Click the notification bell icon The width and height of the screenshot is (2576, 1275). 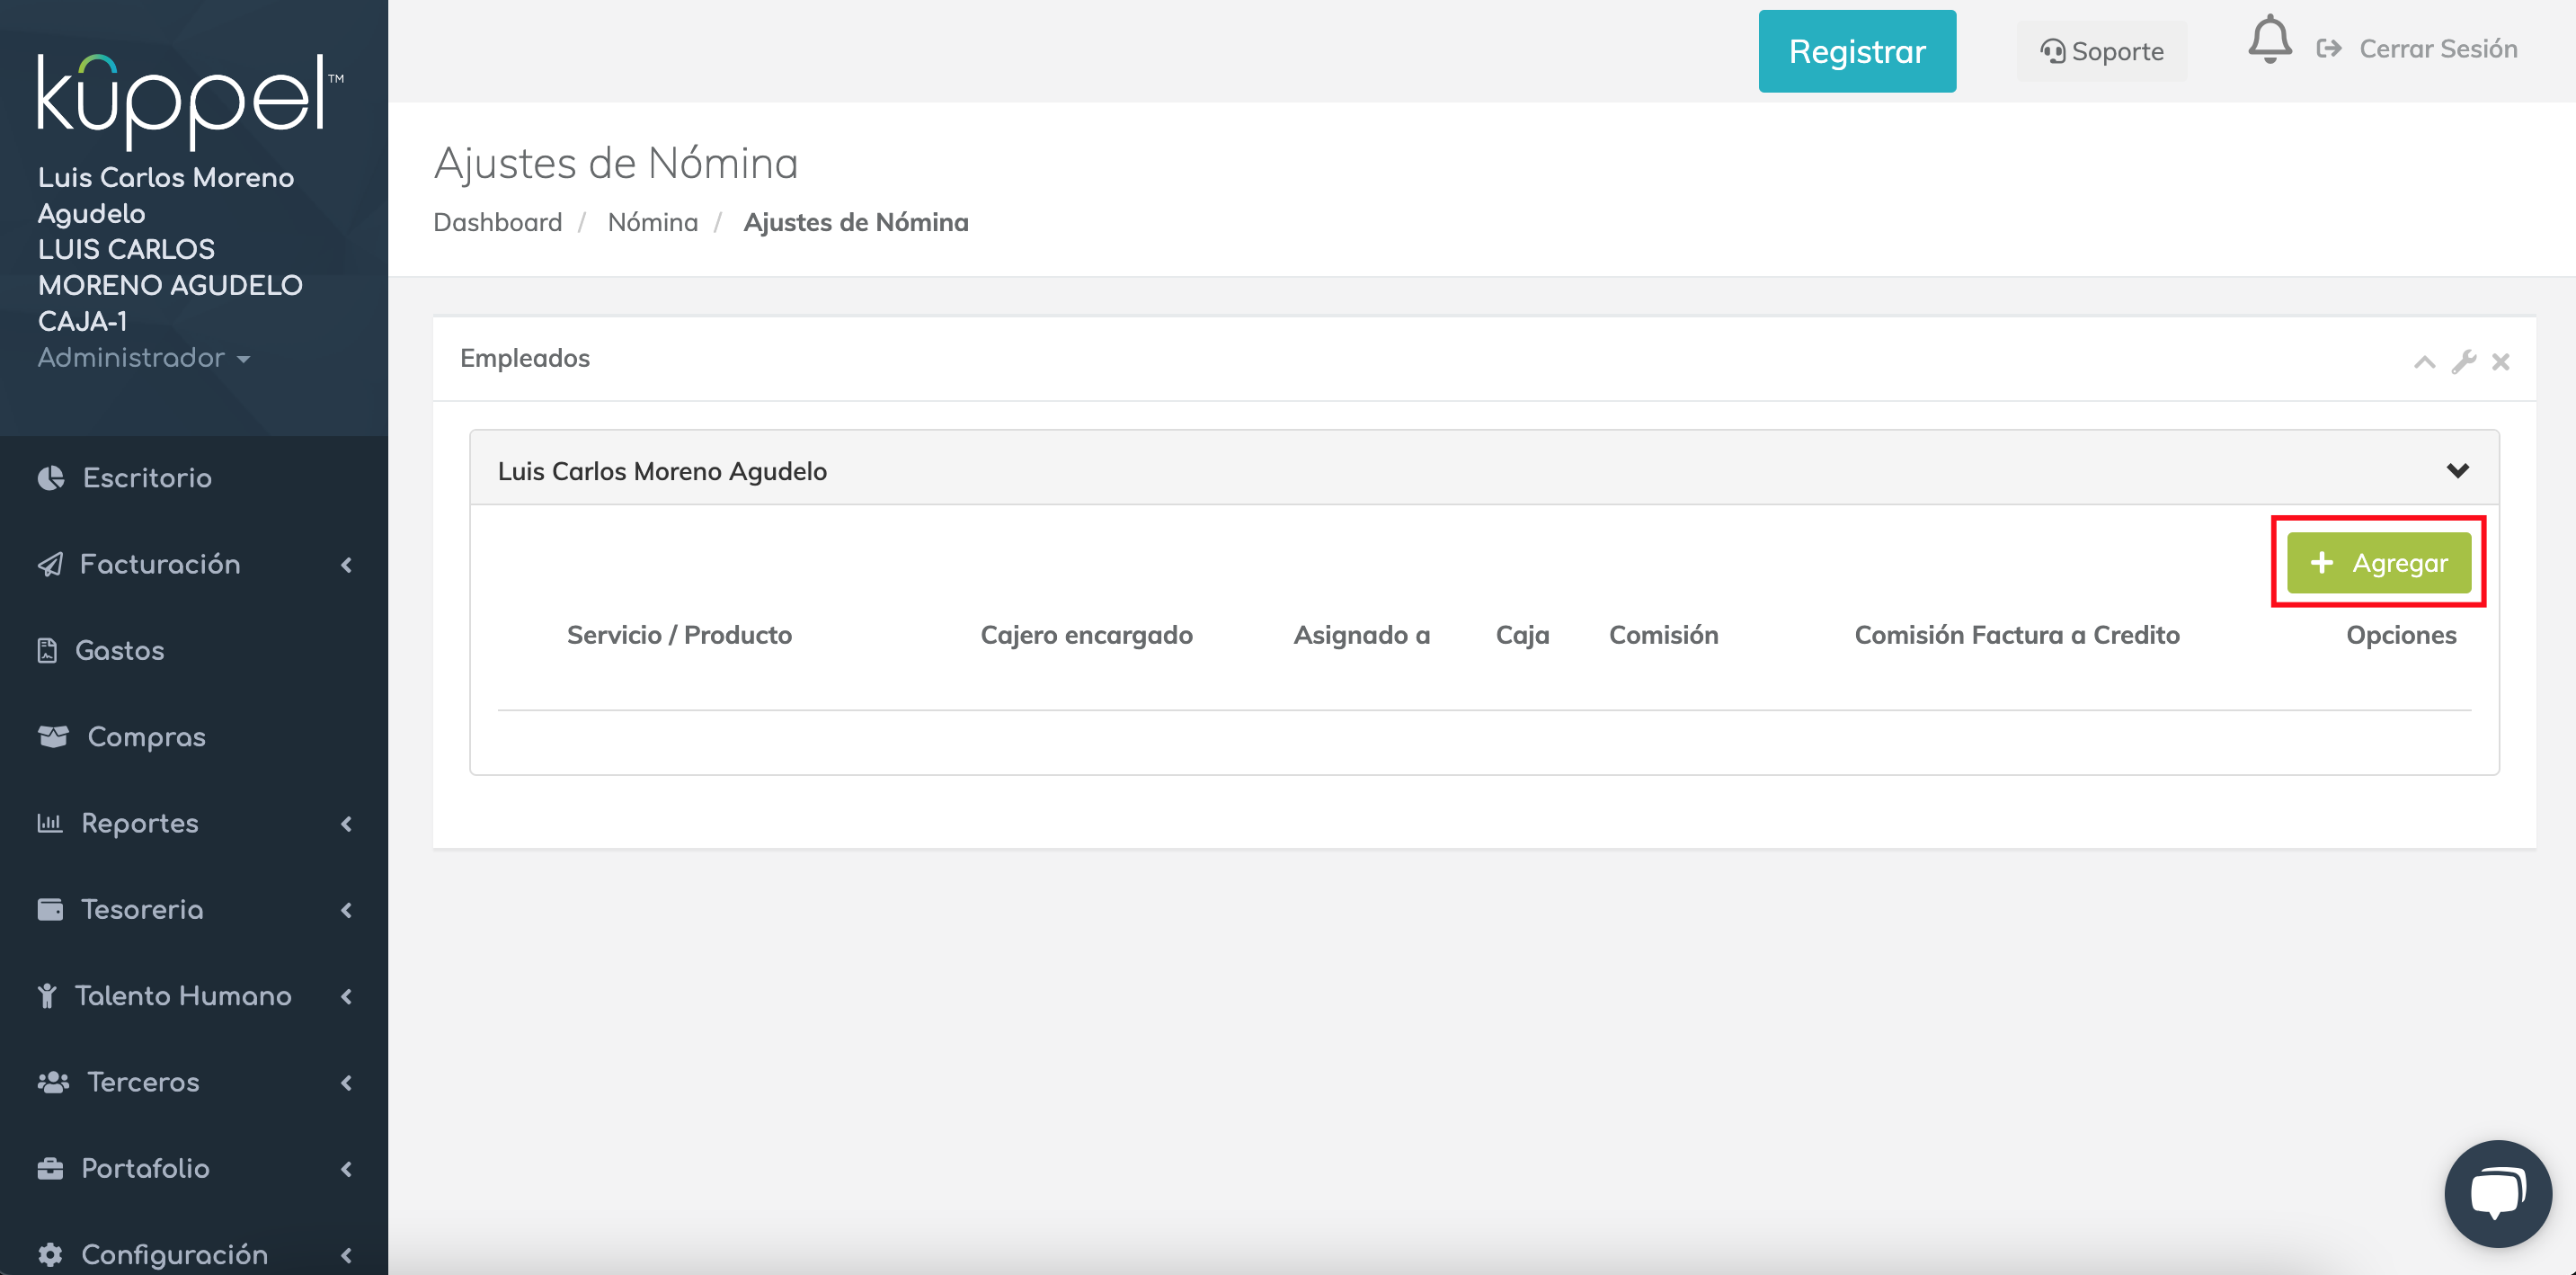click(2269, 41)
